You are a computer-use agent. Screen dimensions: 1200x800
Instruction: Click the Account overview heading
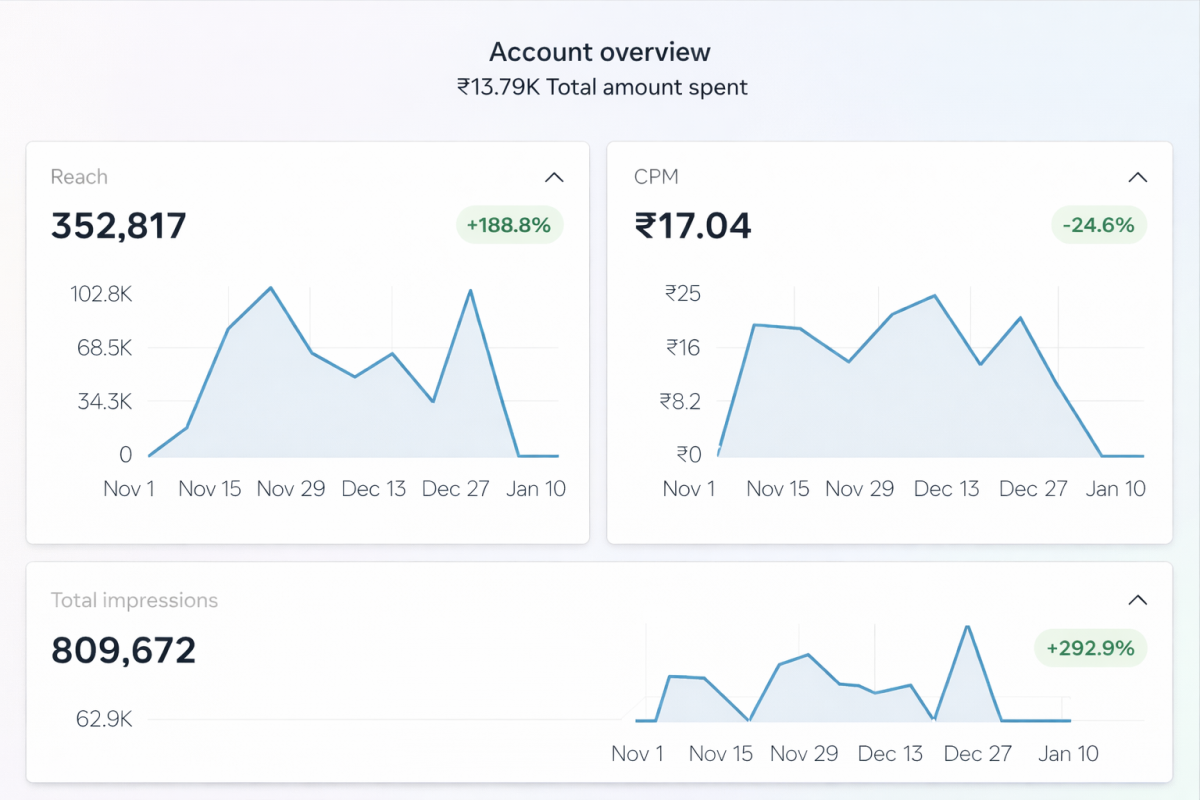[x=600, y=52]
